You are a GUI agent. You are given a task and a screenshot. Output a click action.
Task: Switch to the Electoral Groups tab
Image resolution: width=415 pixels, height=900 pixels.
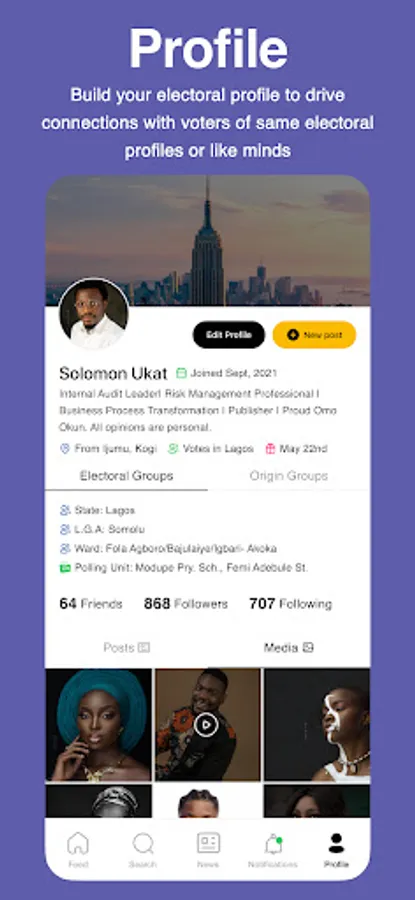pyautogui.click(x=126, y=476)
